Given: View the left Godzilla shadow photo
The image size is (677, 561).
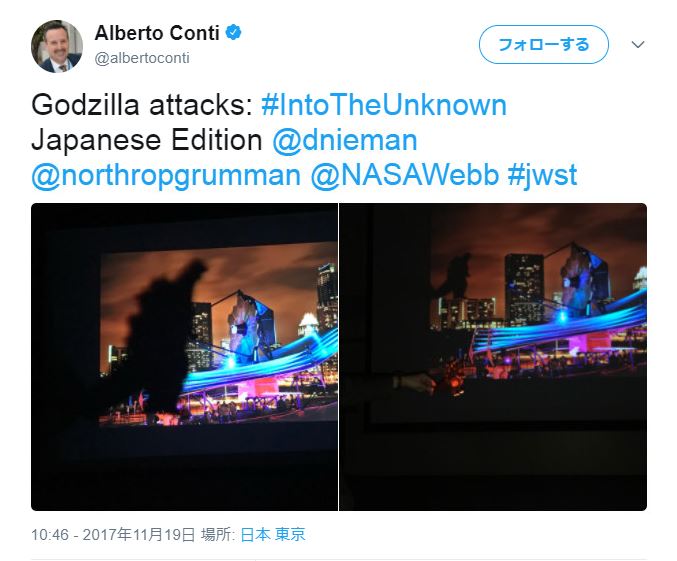Looking at the screenshot, I should [x=184, y=357].
